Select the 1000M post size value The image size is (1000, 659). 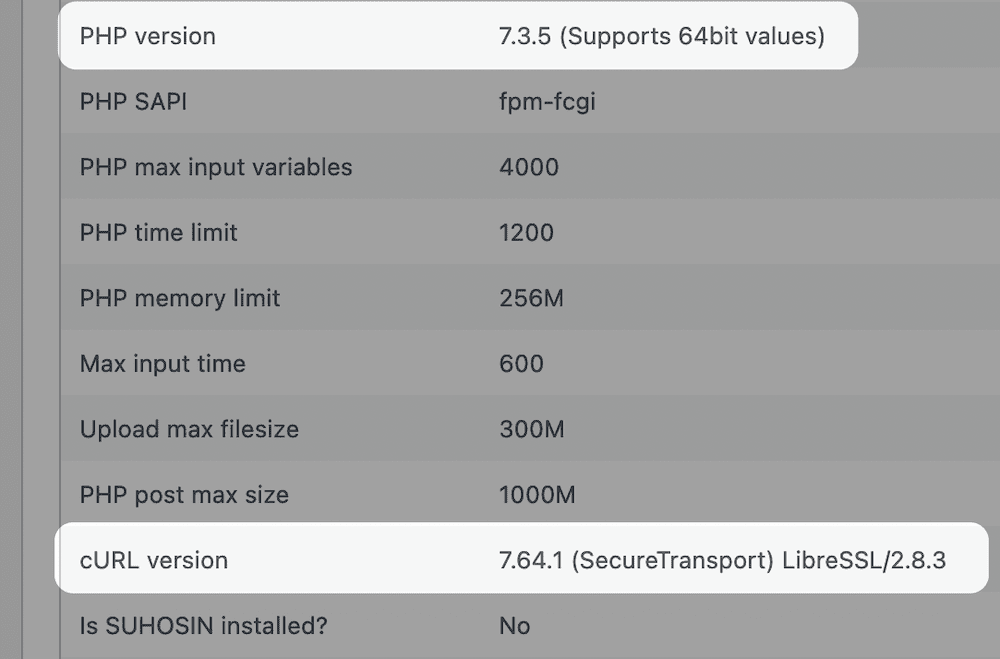point(537,495)
